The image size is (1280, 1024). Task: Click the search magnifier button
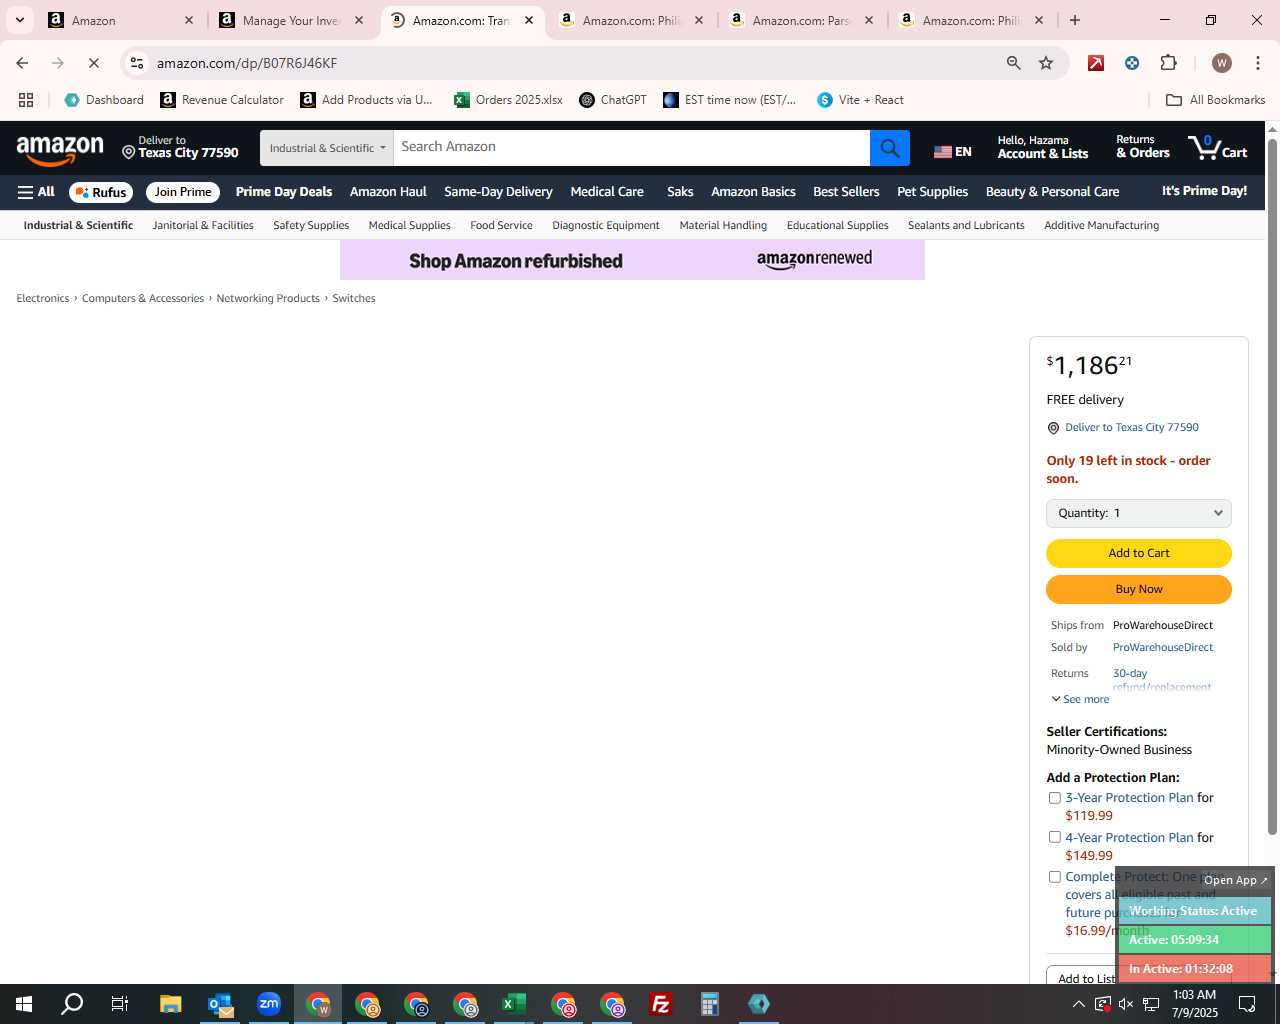889,148
